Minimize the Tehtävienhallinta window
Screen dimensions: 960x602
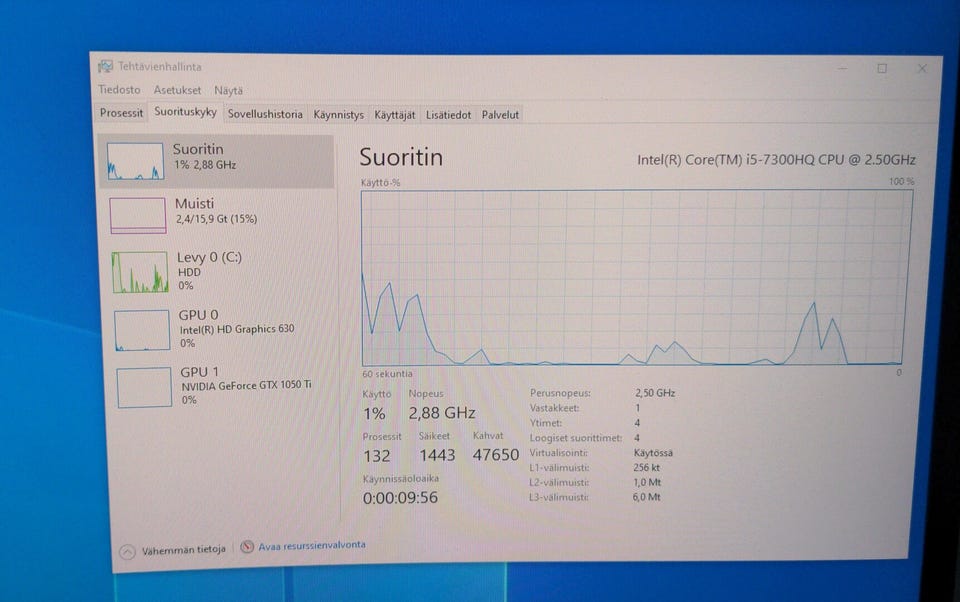[843, 68]
